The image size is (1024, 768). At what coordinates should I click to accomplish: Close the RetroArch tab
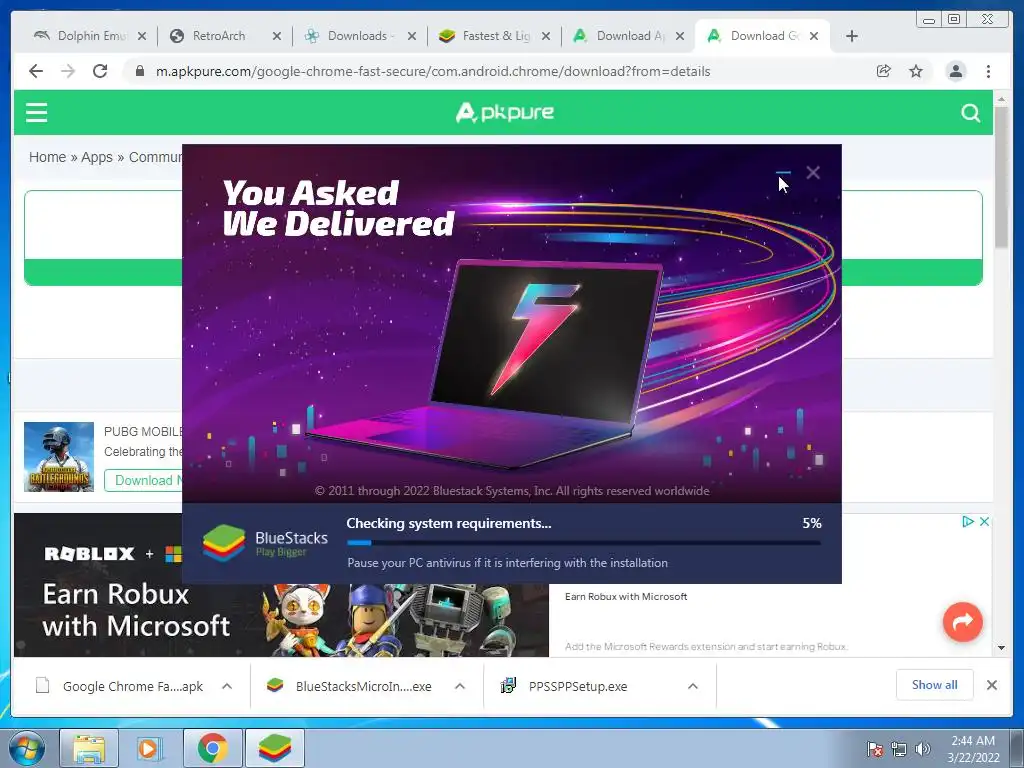(x=277, y=36)
